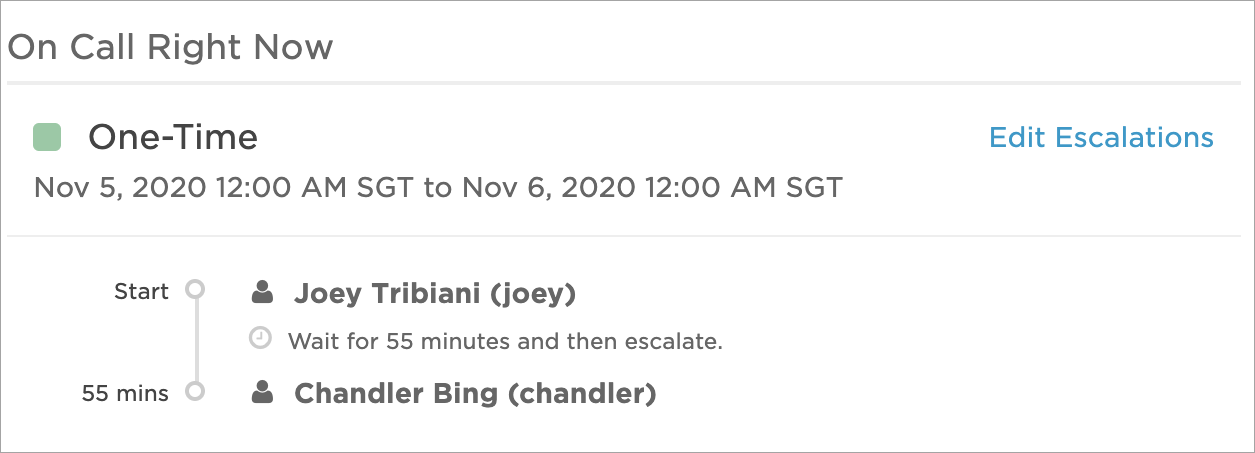Open the Edit Escalations link
Screen dimensions: 1255x453
(x=1101, y=137)
